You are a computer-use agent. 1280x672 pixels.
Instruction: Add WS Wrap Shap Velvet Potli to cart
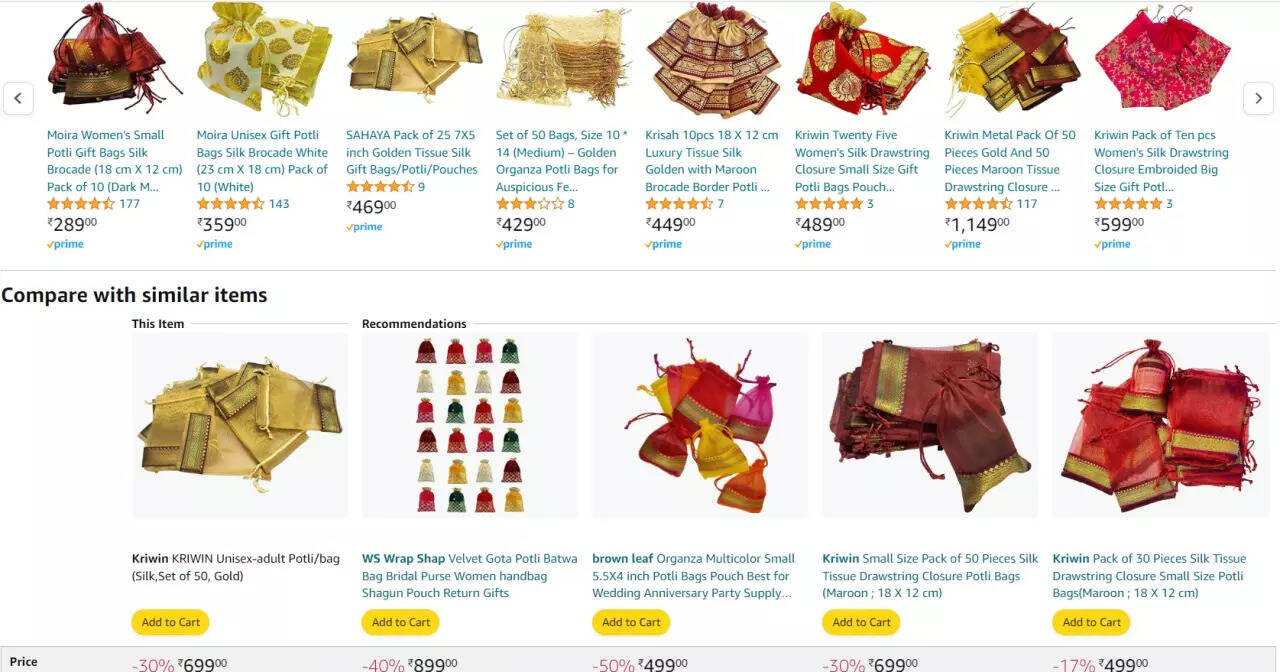(x=401, y=622)
